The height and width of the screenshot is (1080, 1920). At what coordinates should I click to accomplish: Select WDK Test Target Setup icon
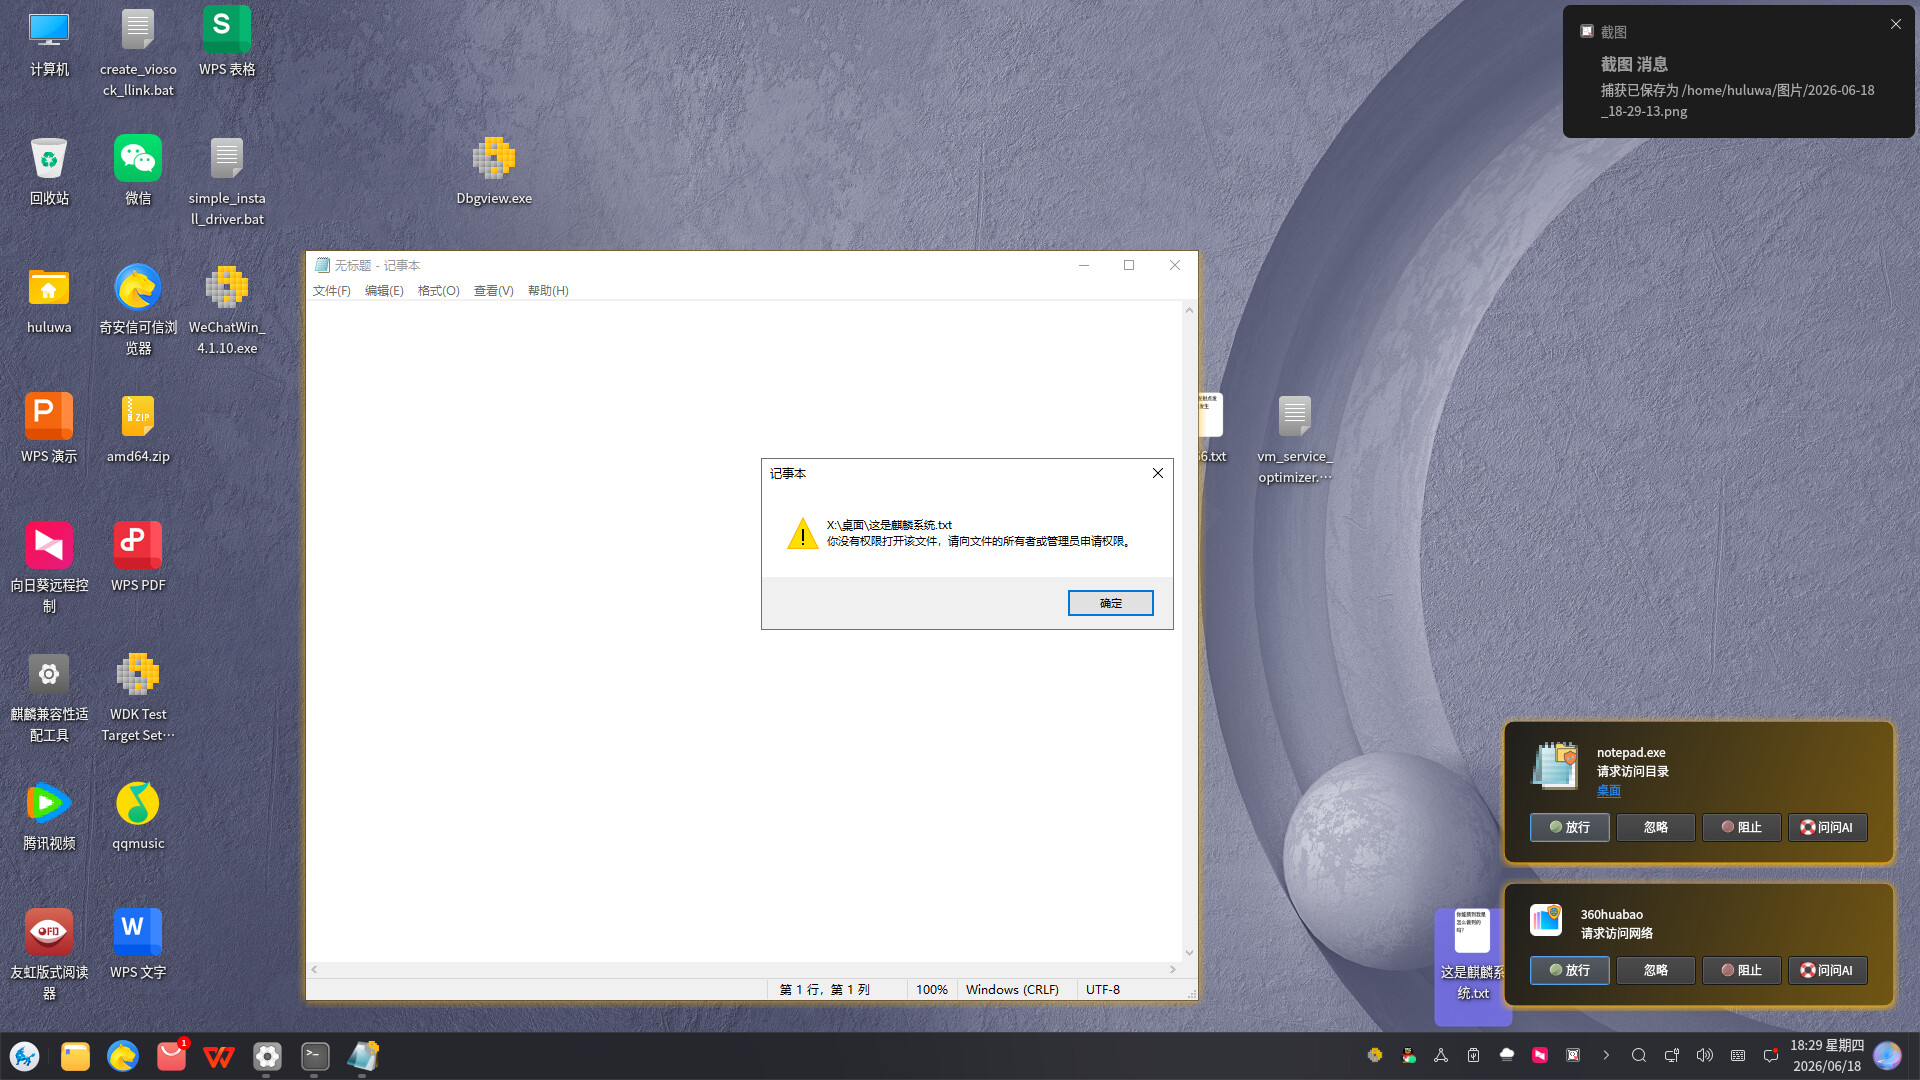point(138,697)
